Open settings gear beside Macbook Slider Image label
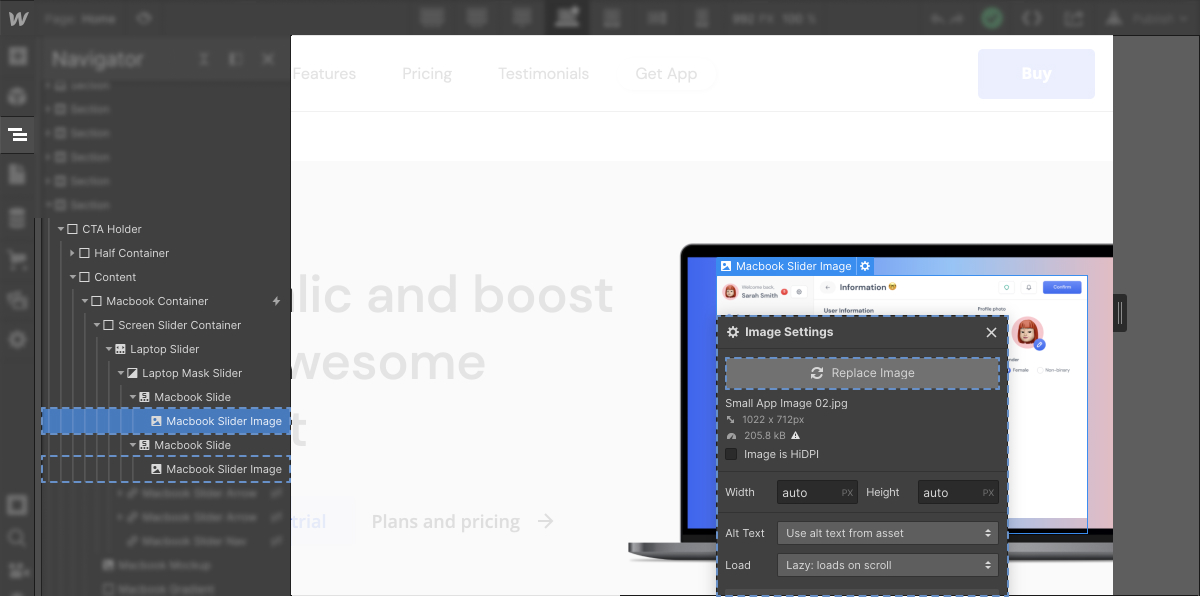The height and width of the screenshot is (597, 1200). [x=865, y=266]
